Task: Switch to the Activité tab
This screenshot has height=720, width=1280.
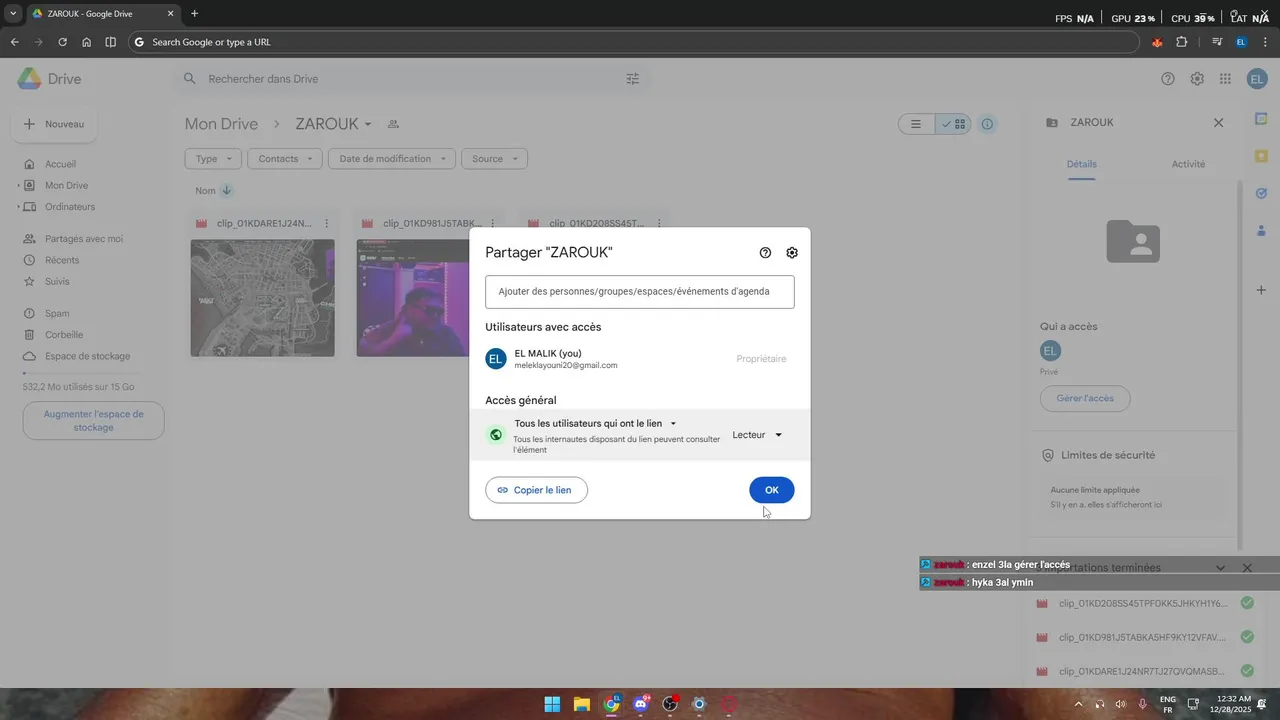Action: (1188, 164)
